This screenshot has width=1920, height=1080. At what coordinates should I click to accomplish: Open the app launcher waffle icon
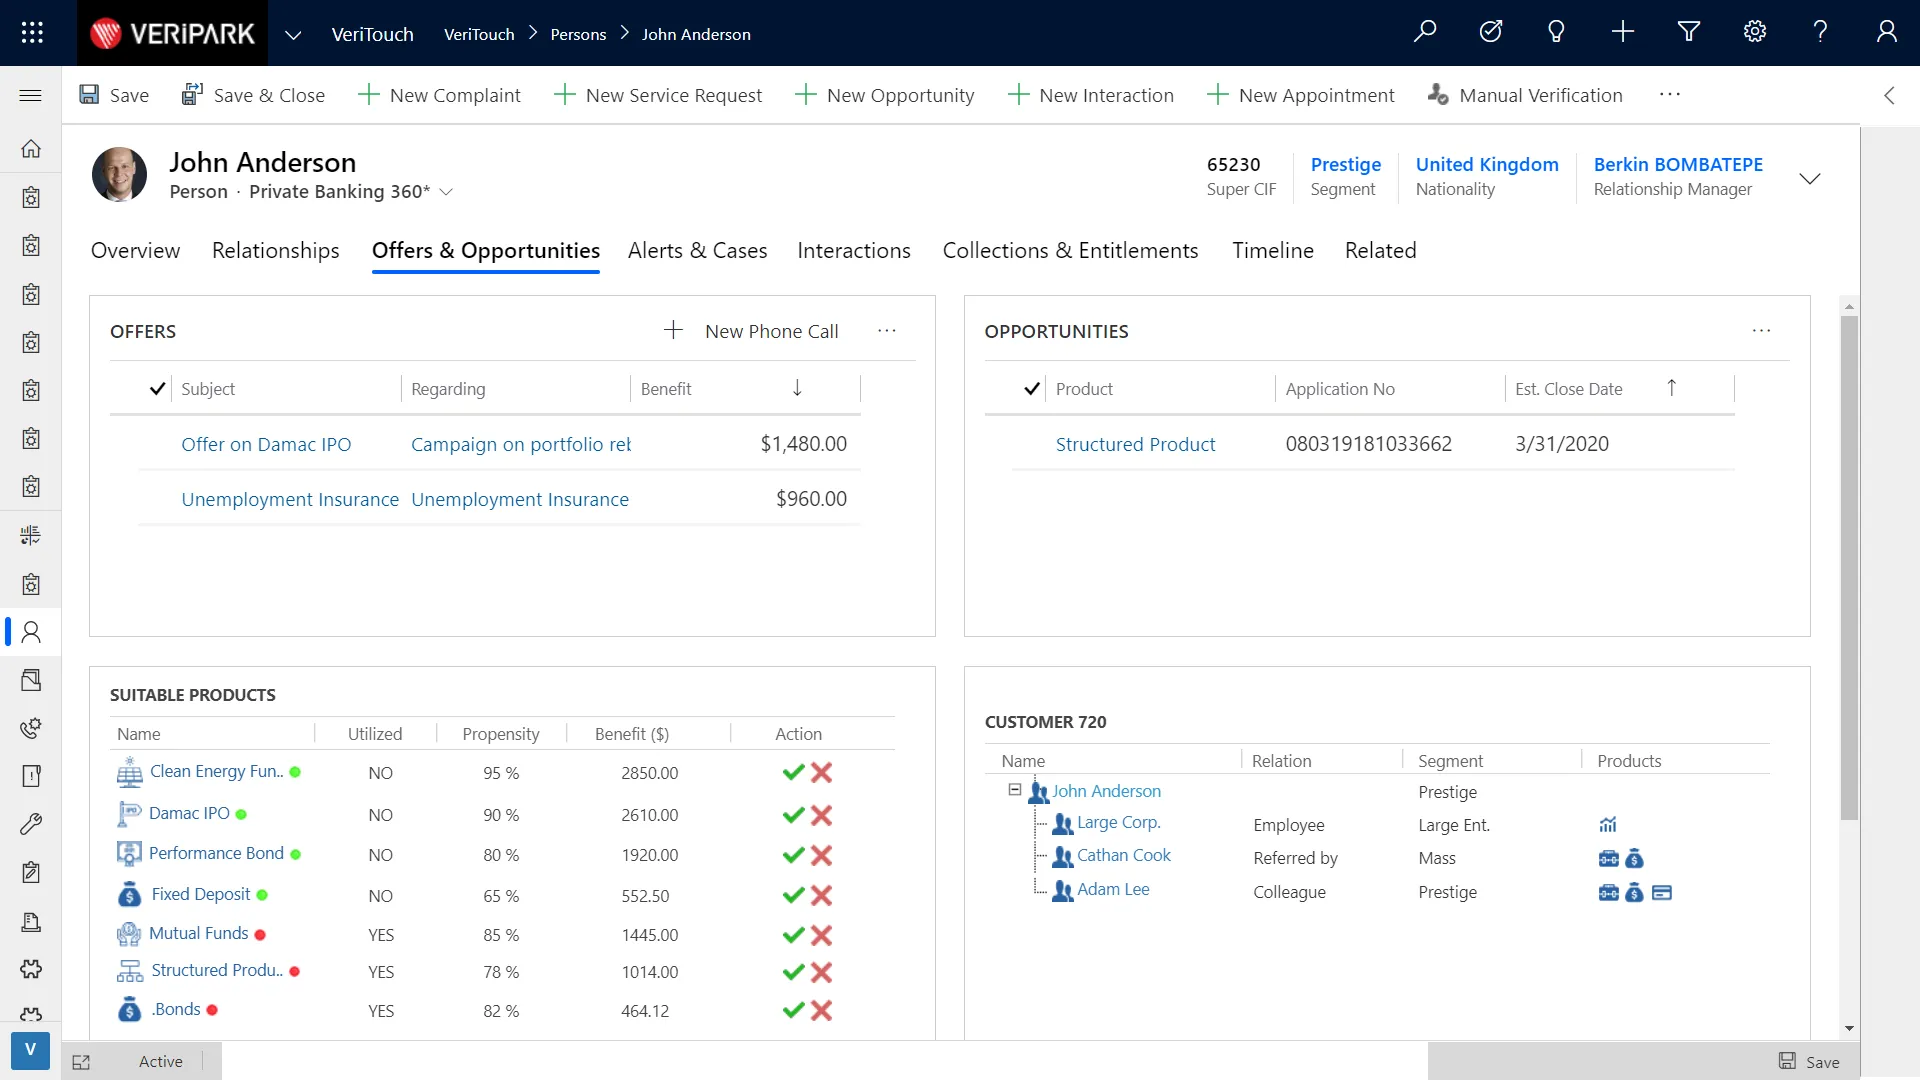point(32,32)
